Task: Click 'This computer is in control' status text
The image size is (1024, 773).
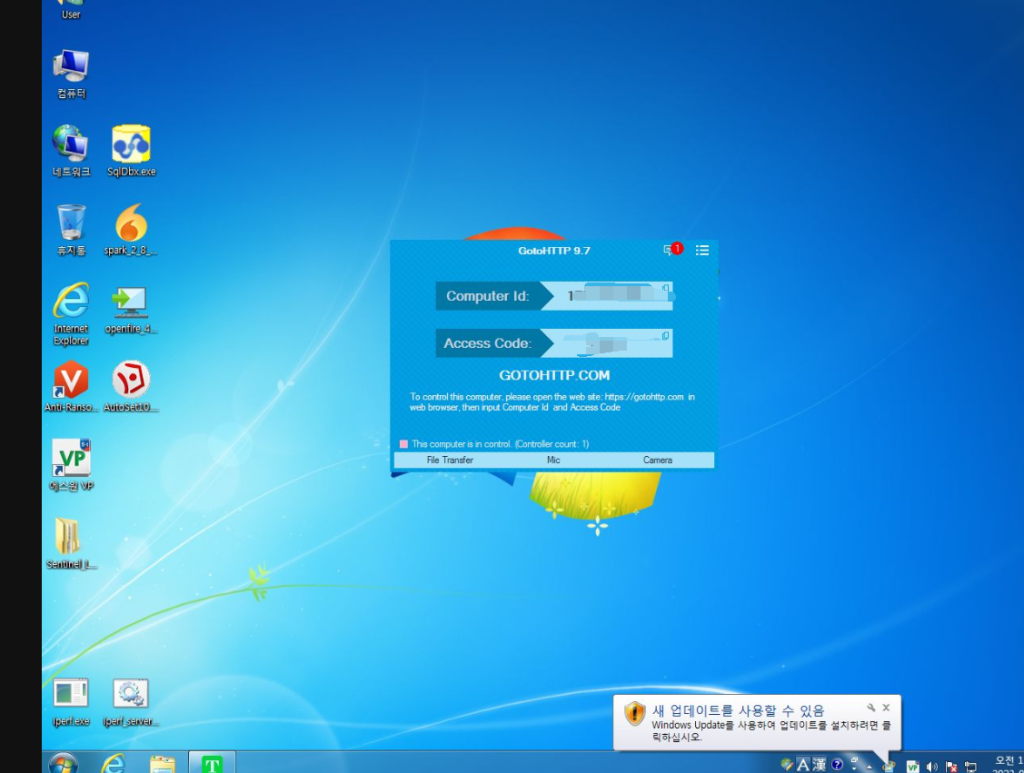Action: pos(500,444)
